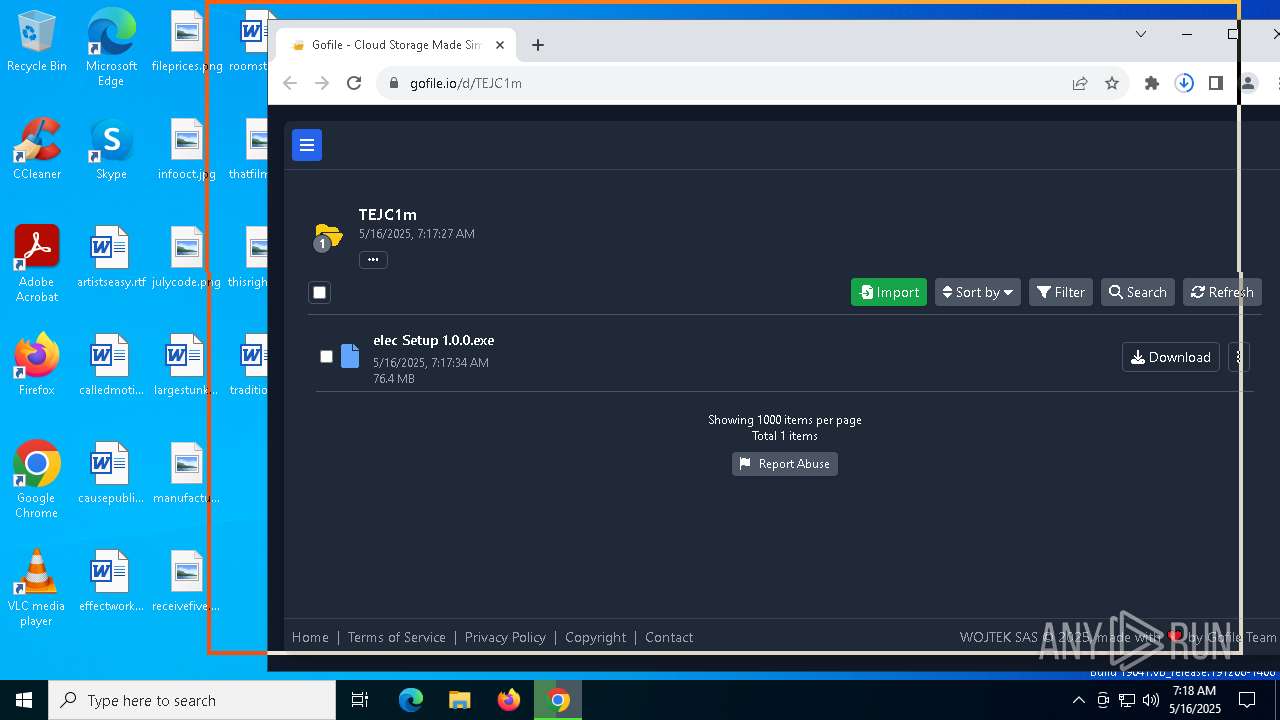
Task: Open Chrome downloads icon
Action: [x=1184, y=84]
